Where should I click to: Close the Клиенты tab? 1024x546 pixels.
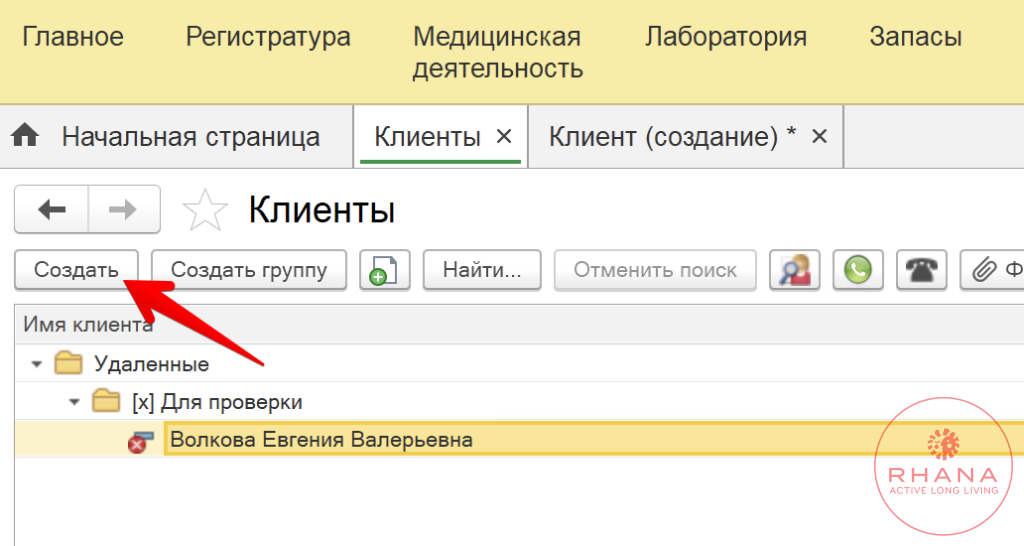point(504,136)
